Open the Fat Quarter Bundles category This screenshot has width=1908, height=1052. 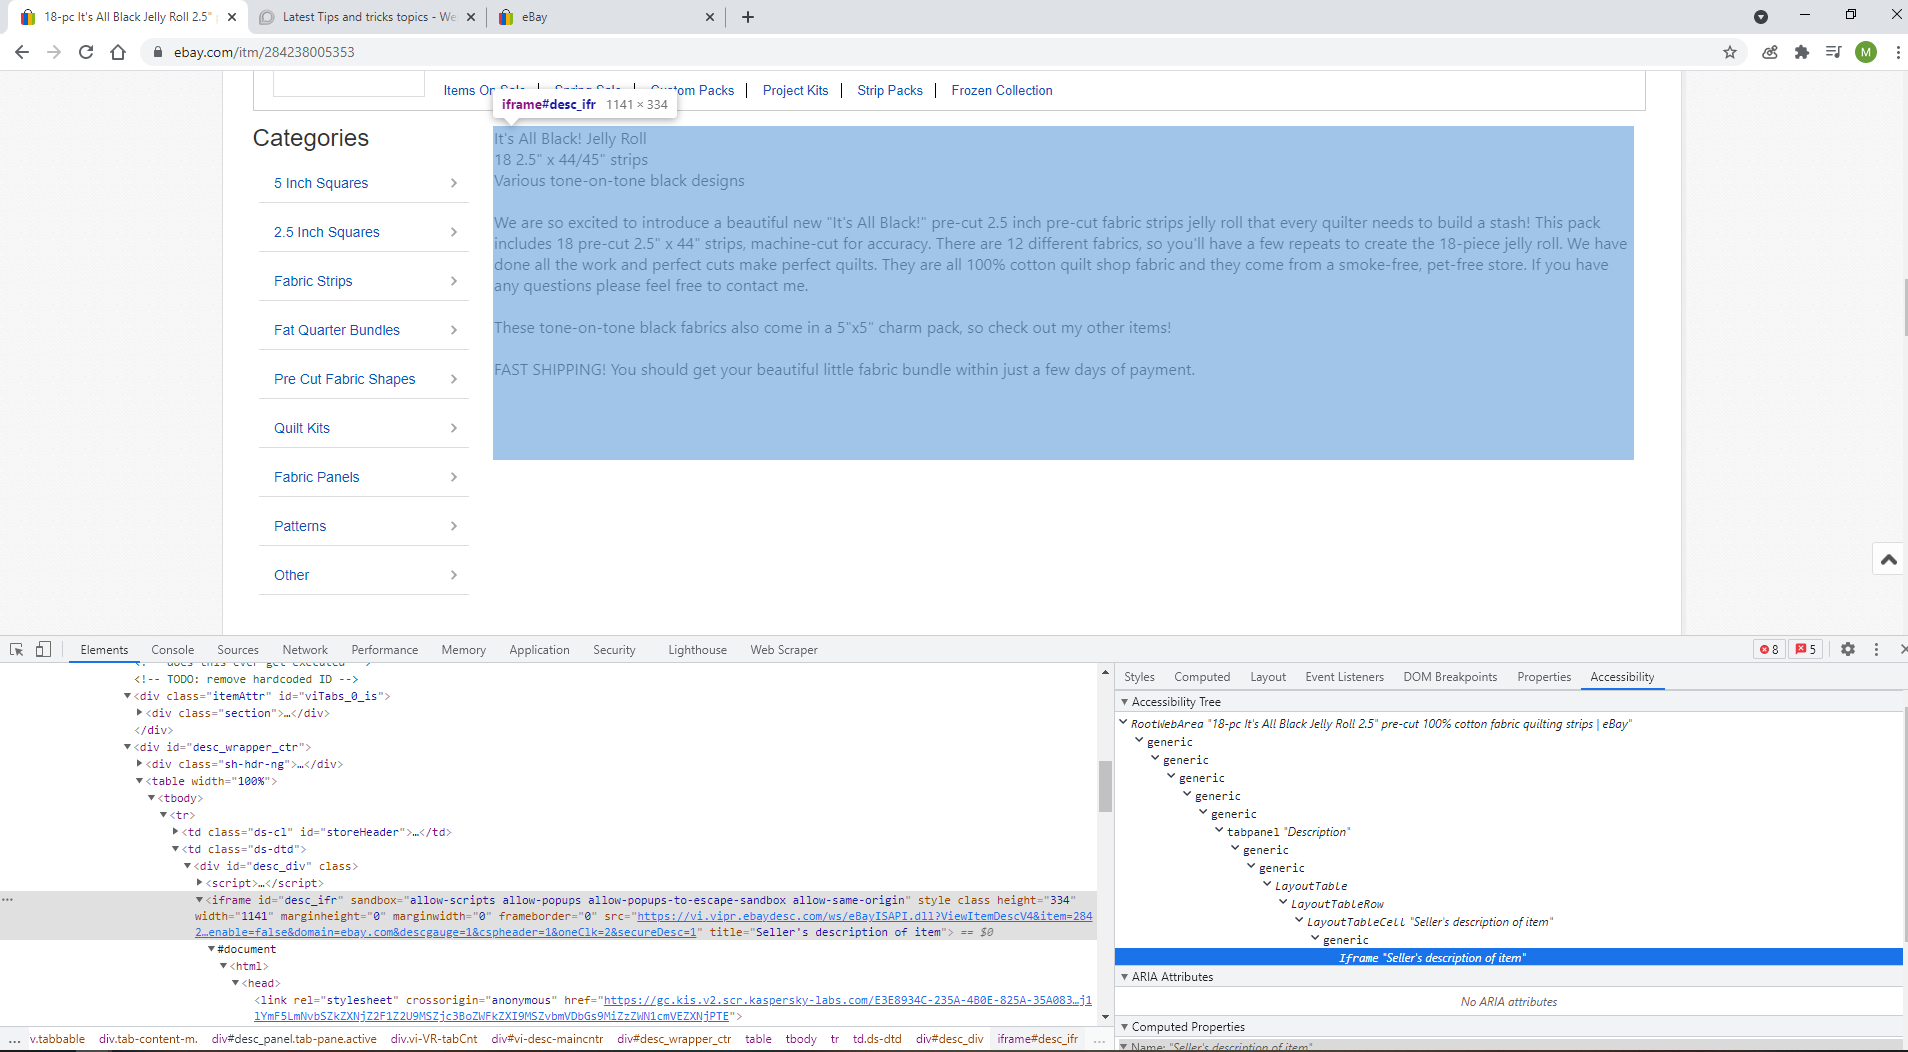[336, 330]
